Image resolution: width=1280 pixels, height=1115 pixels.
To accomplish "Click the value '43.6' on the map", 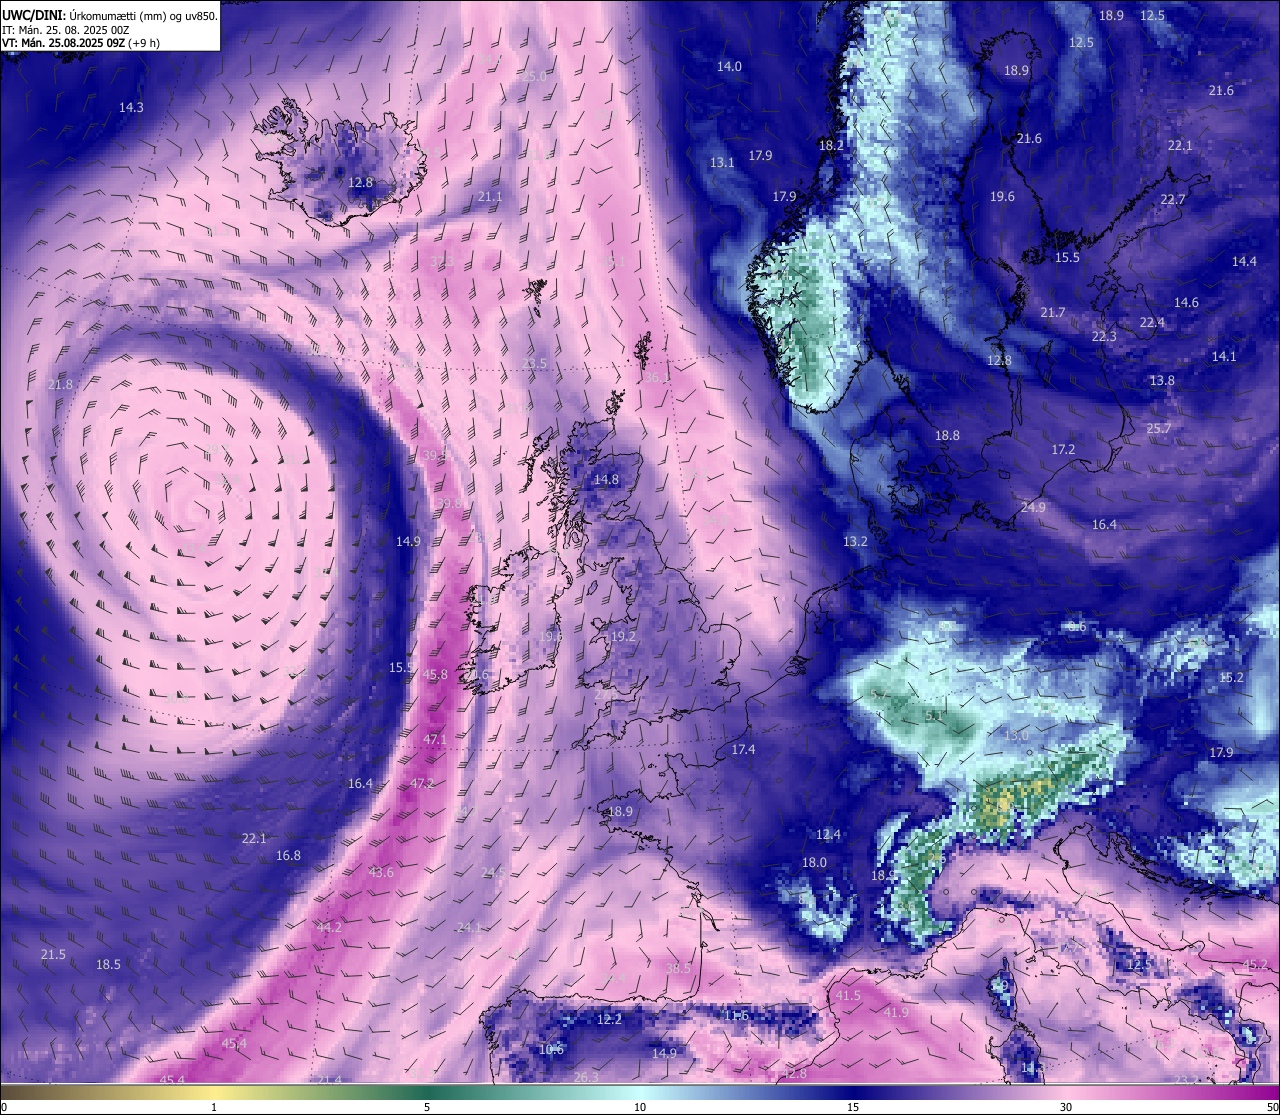I will [x=381, y=873].
